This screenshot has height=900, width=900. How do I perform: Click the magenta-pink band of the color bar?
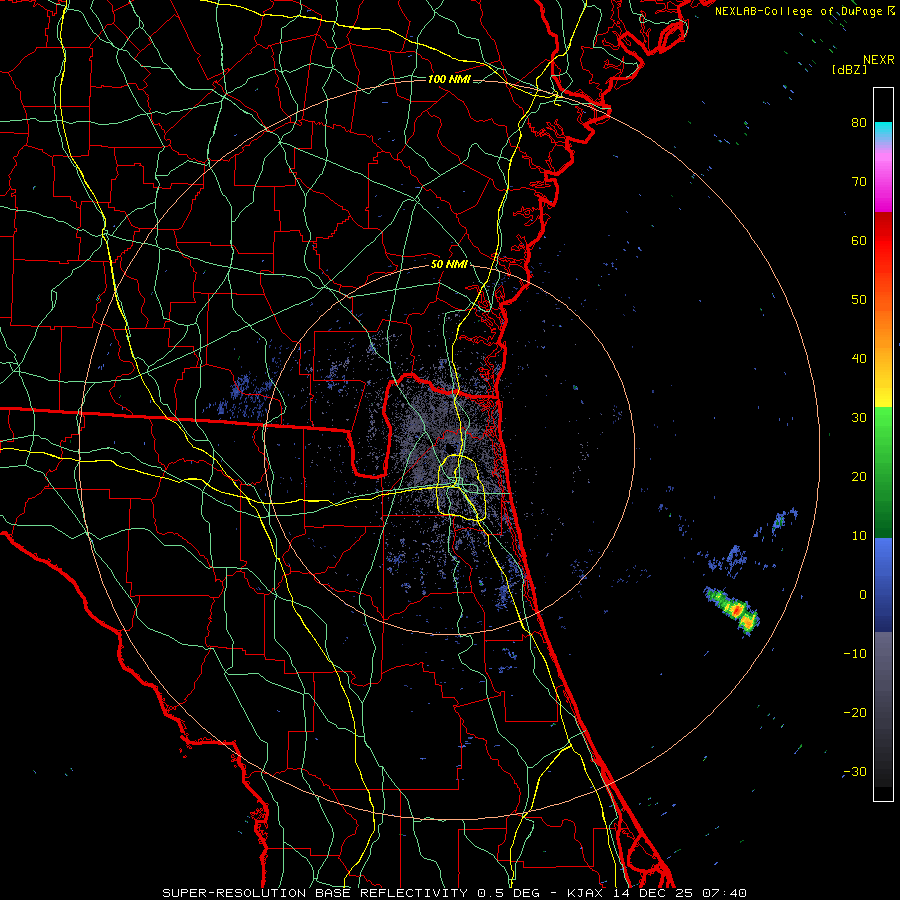point(883,183)
